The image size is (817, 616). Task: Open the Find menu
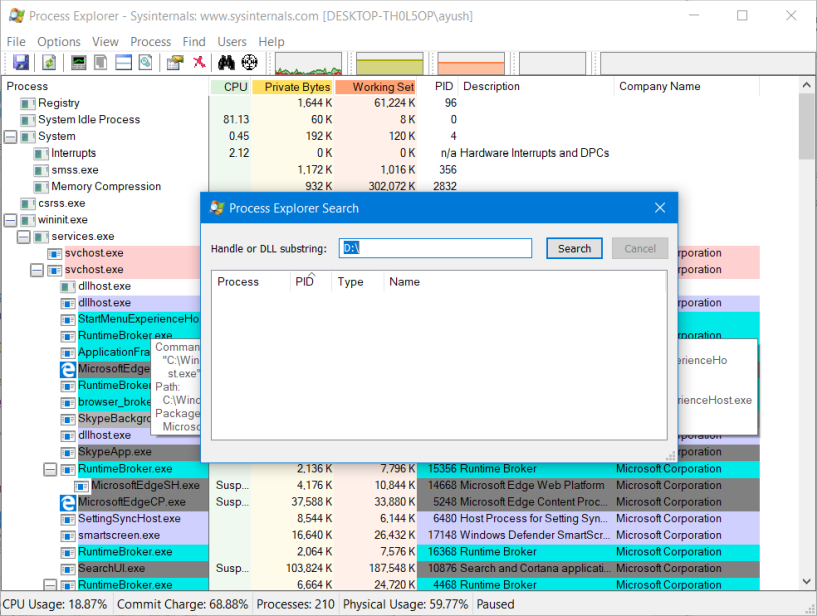point(194,42)
